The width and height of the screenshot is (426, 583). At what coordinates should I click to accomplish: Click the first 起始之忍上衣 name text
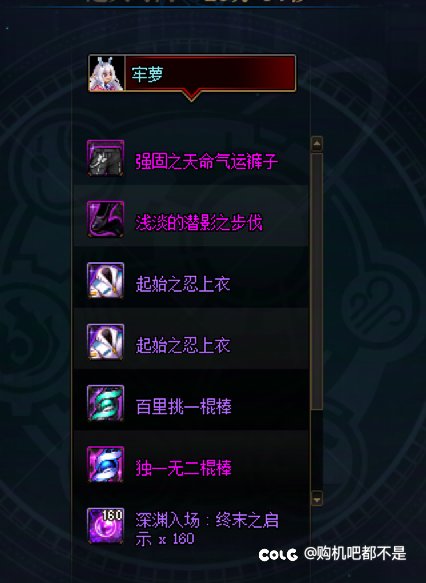click(x=183, y=284)
